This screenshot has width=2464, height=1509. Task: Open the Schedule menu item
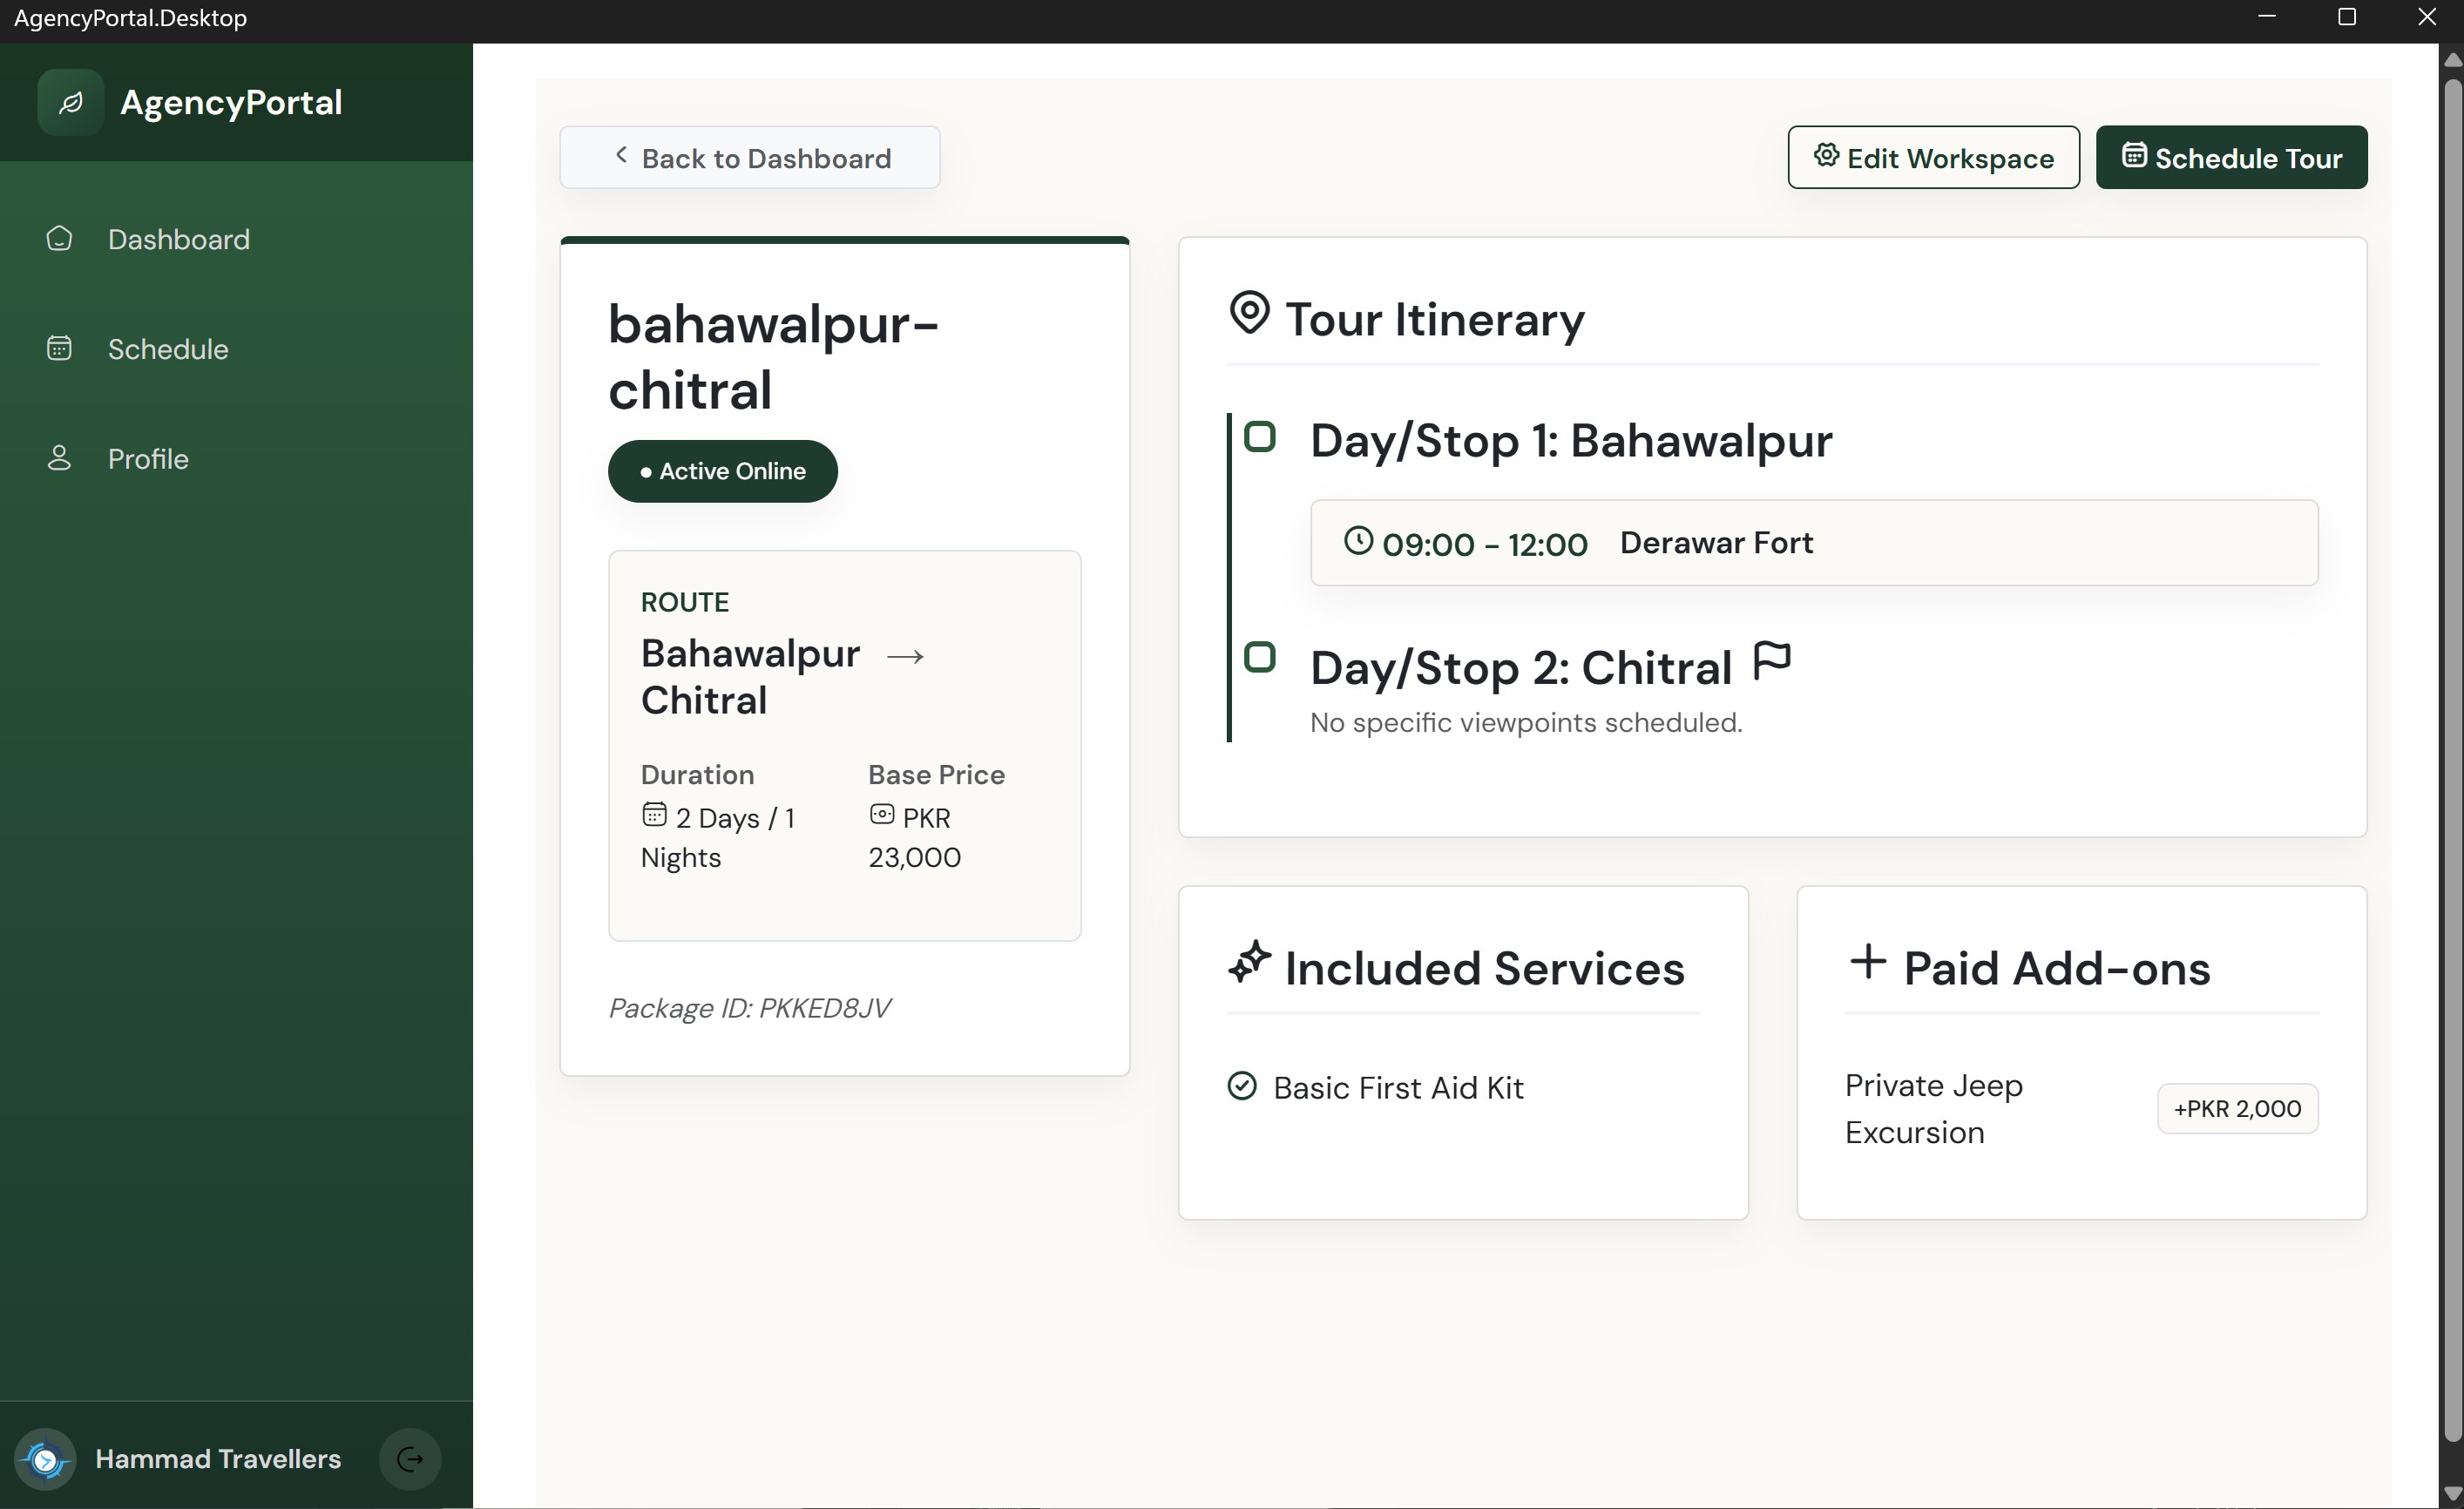tap(236, 349)
